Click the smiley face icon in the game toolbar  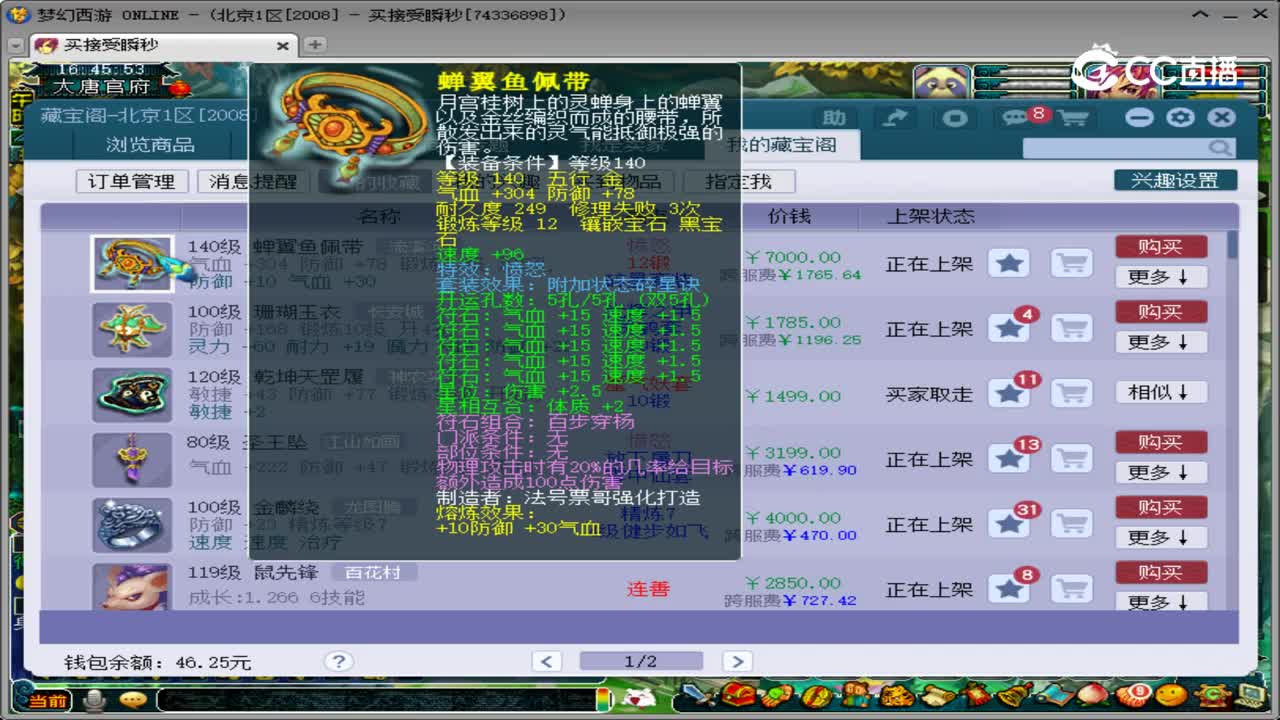pos(1170,695)
